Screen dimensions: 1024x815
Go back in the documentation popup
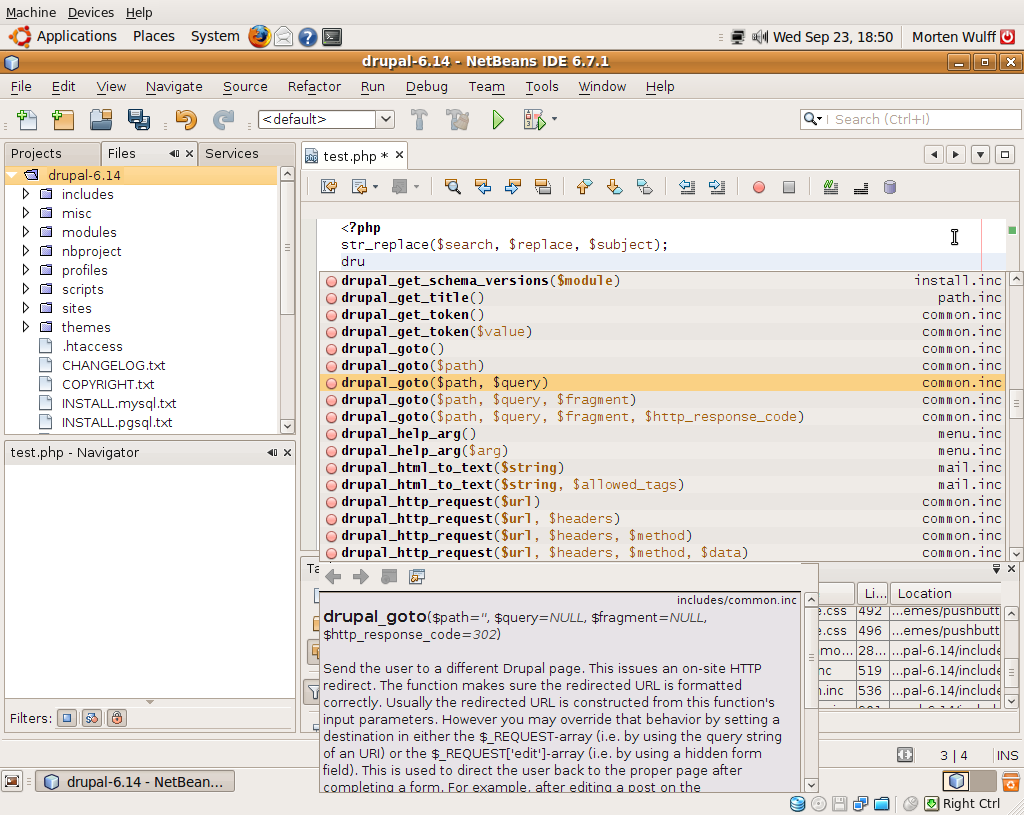(x=333, y=577)
